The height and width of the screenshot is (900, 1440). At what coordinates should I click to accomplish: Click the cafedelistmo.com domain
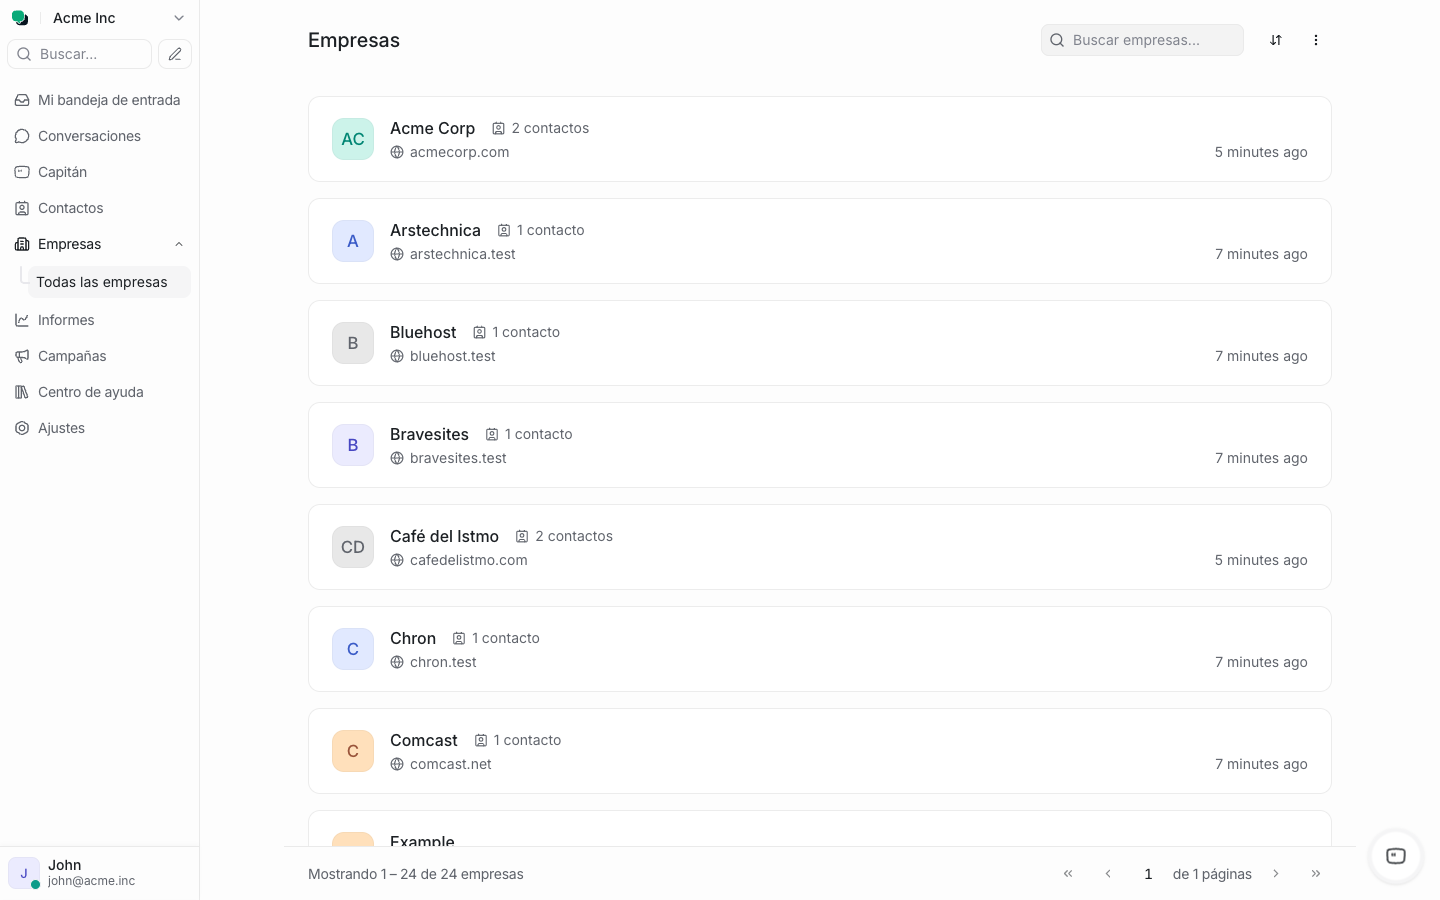(468, 560)
